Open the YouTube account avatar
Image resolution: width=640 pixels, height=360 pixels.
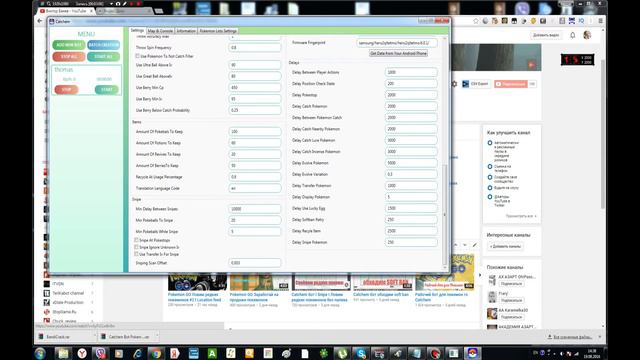pyautogui.click(x=587, y=35)
